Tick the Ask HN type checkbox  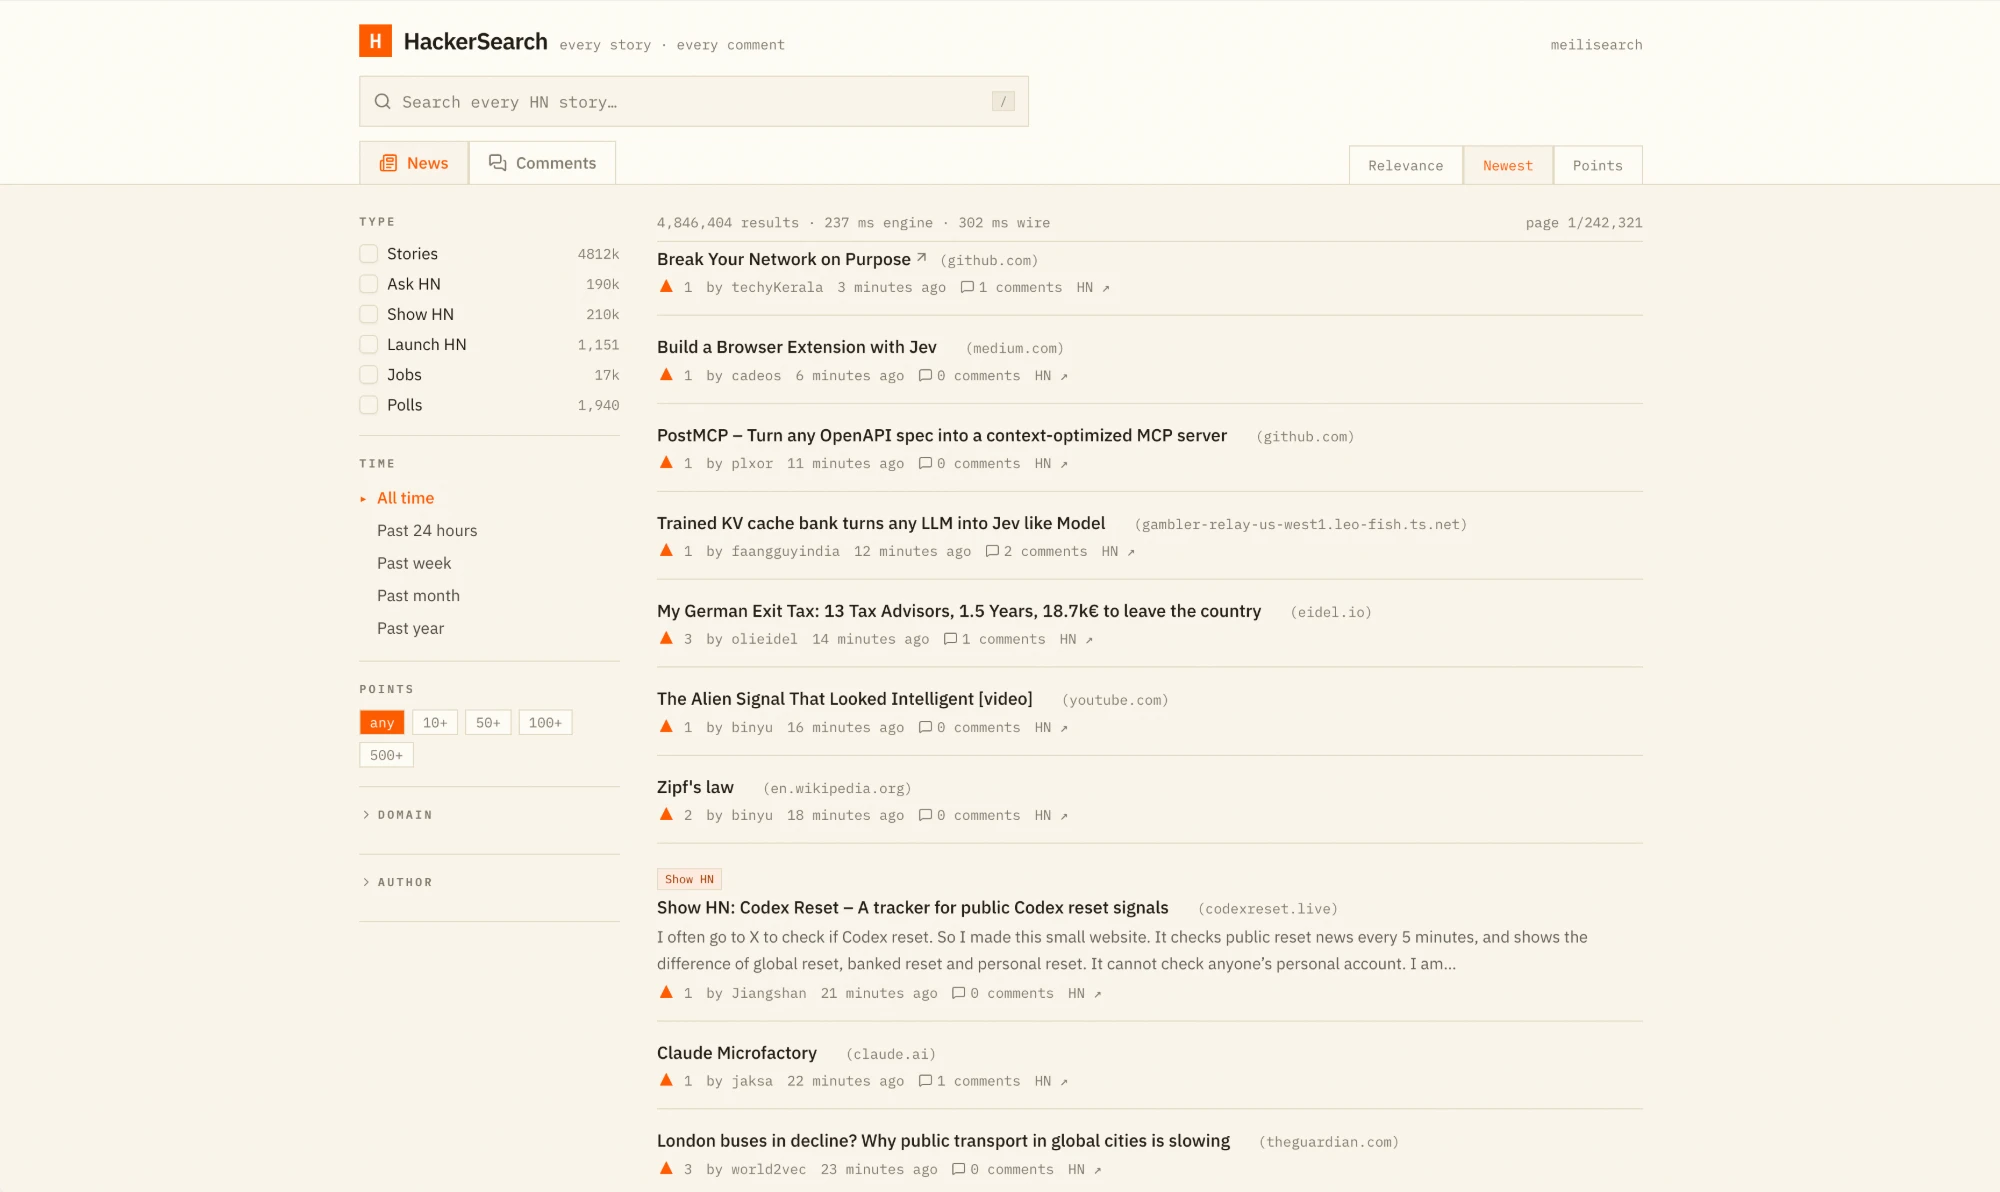(x=369, y=284)
